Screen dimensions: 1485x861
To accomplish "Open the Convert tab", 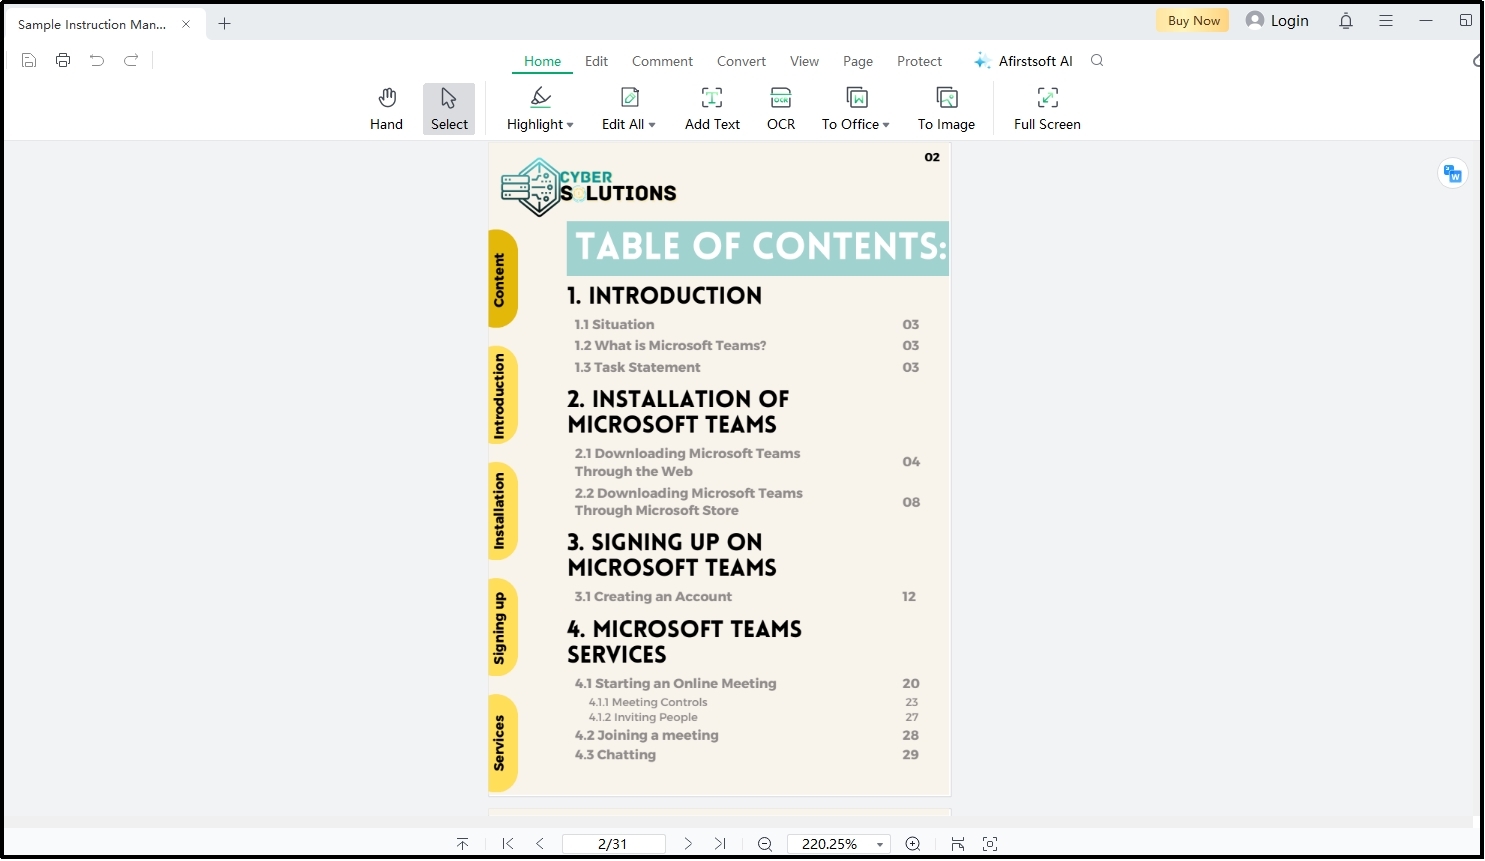I will (741, 61).
